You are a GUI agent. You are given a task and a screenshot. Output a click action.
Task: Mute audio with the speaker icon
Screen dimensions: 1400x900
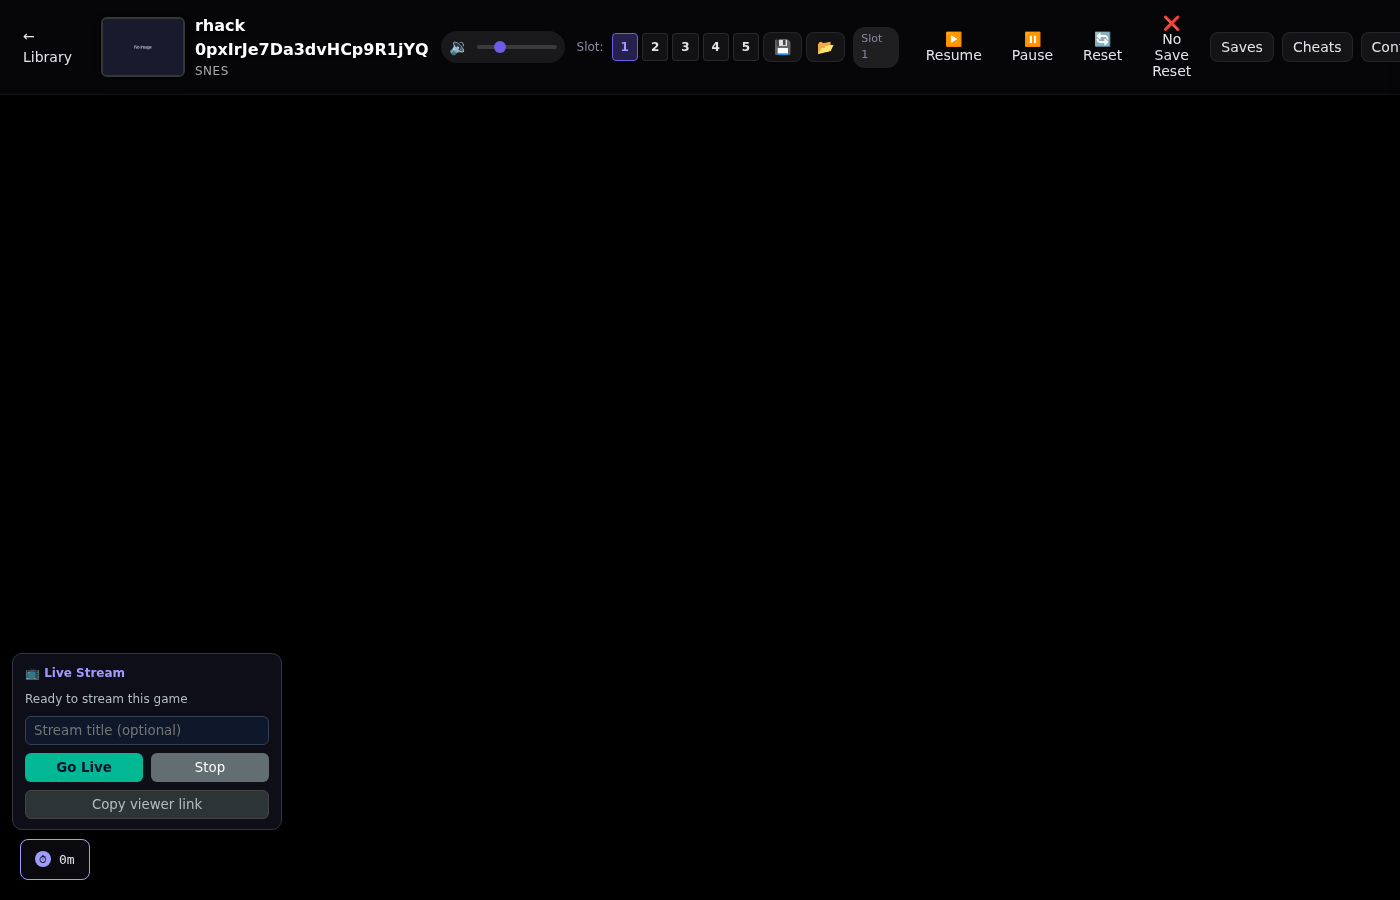click(458, 47)
